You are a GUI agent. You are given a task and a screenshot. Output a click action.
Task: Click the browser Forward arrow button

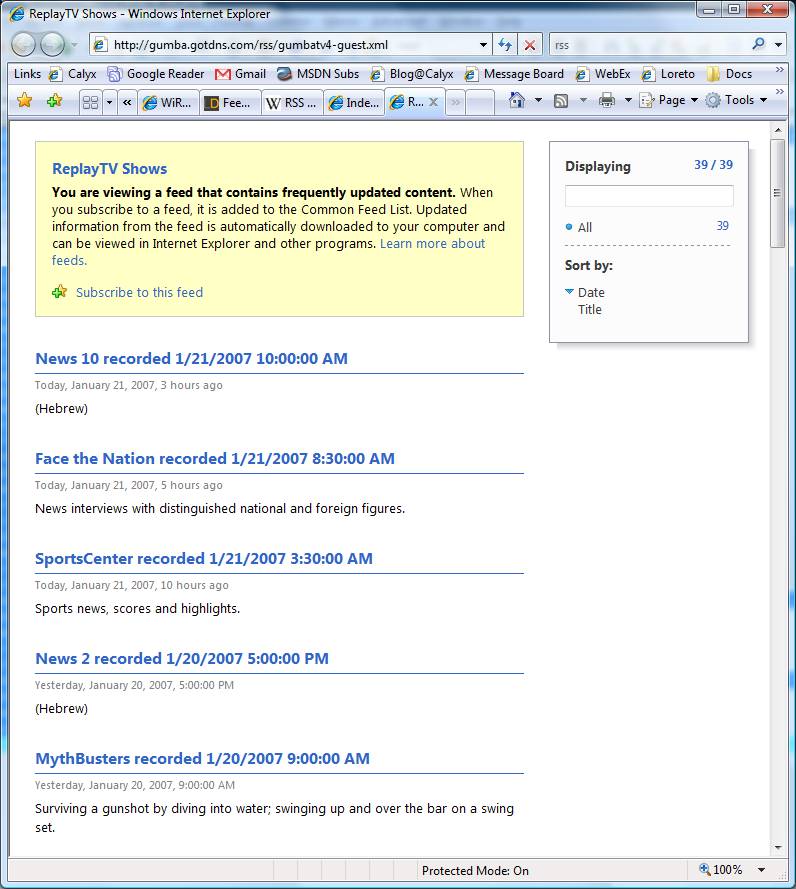[x=52, y=44]
